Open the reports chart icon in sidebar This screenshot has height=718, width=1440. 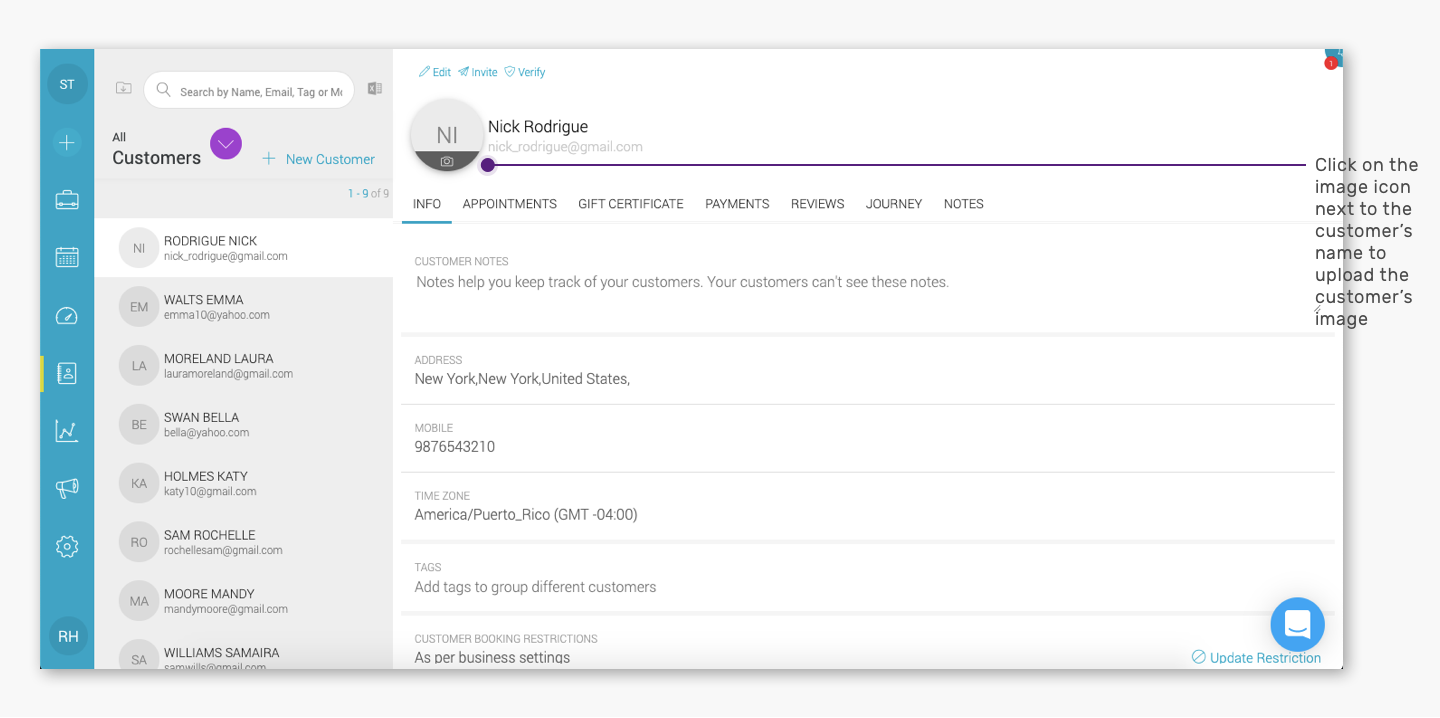[x=67, y=431]
